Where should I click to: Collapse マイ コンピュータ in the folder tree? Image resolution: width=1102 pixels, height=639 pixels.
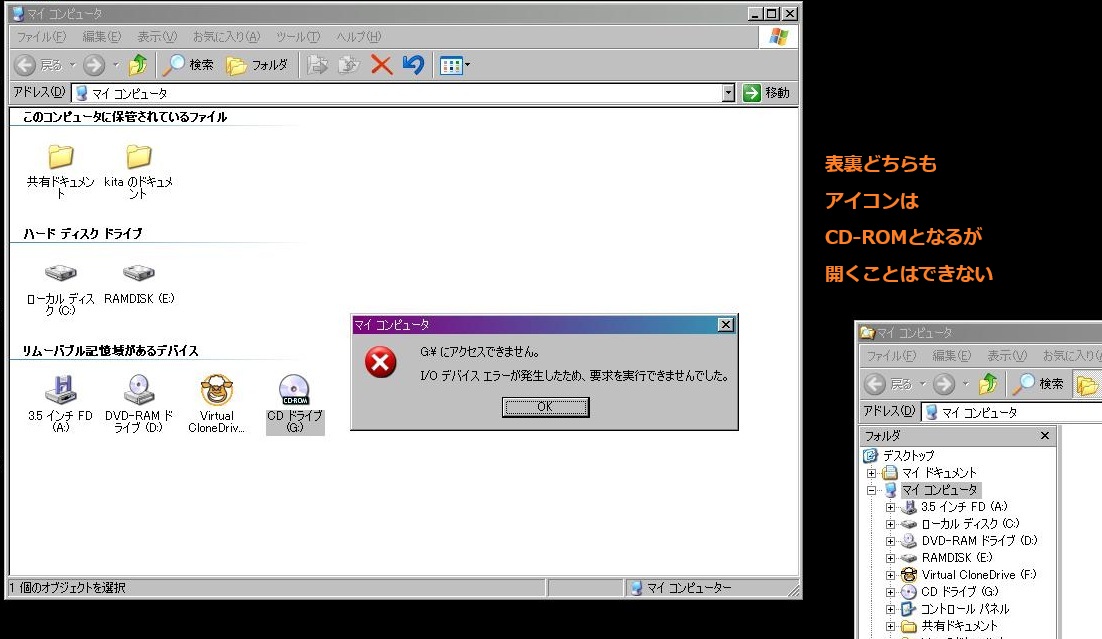[871, 490]
